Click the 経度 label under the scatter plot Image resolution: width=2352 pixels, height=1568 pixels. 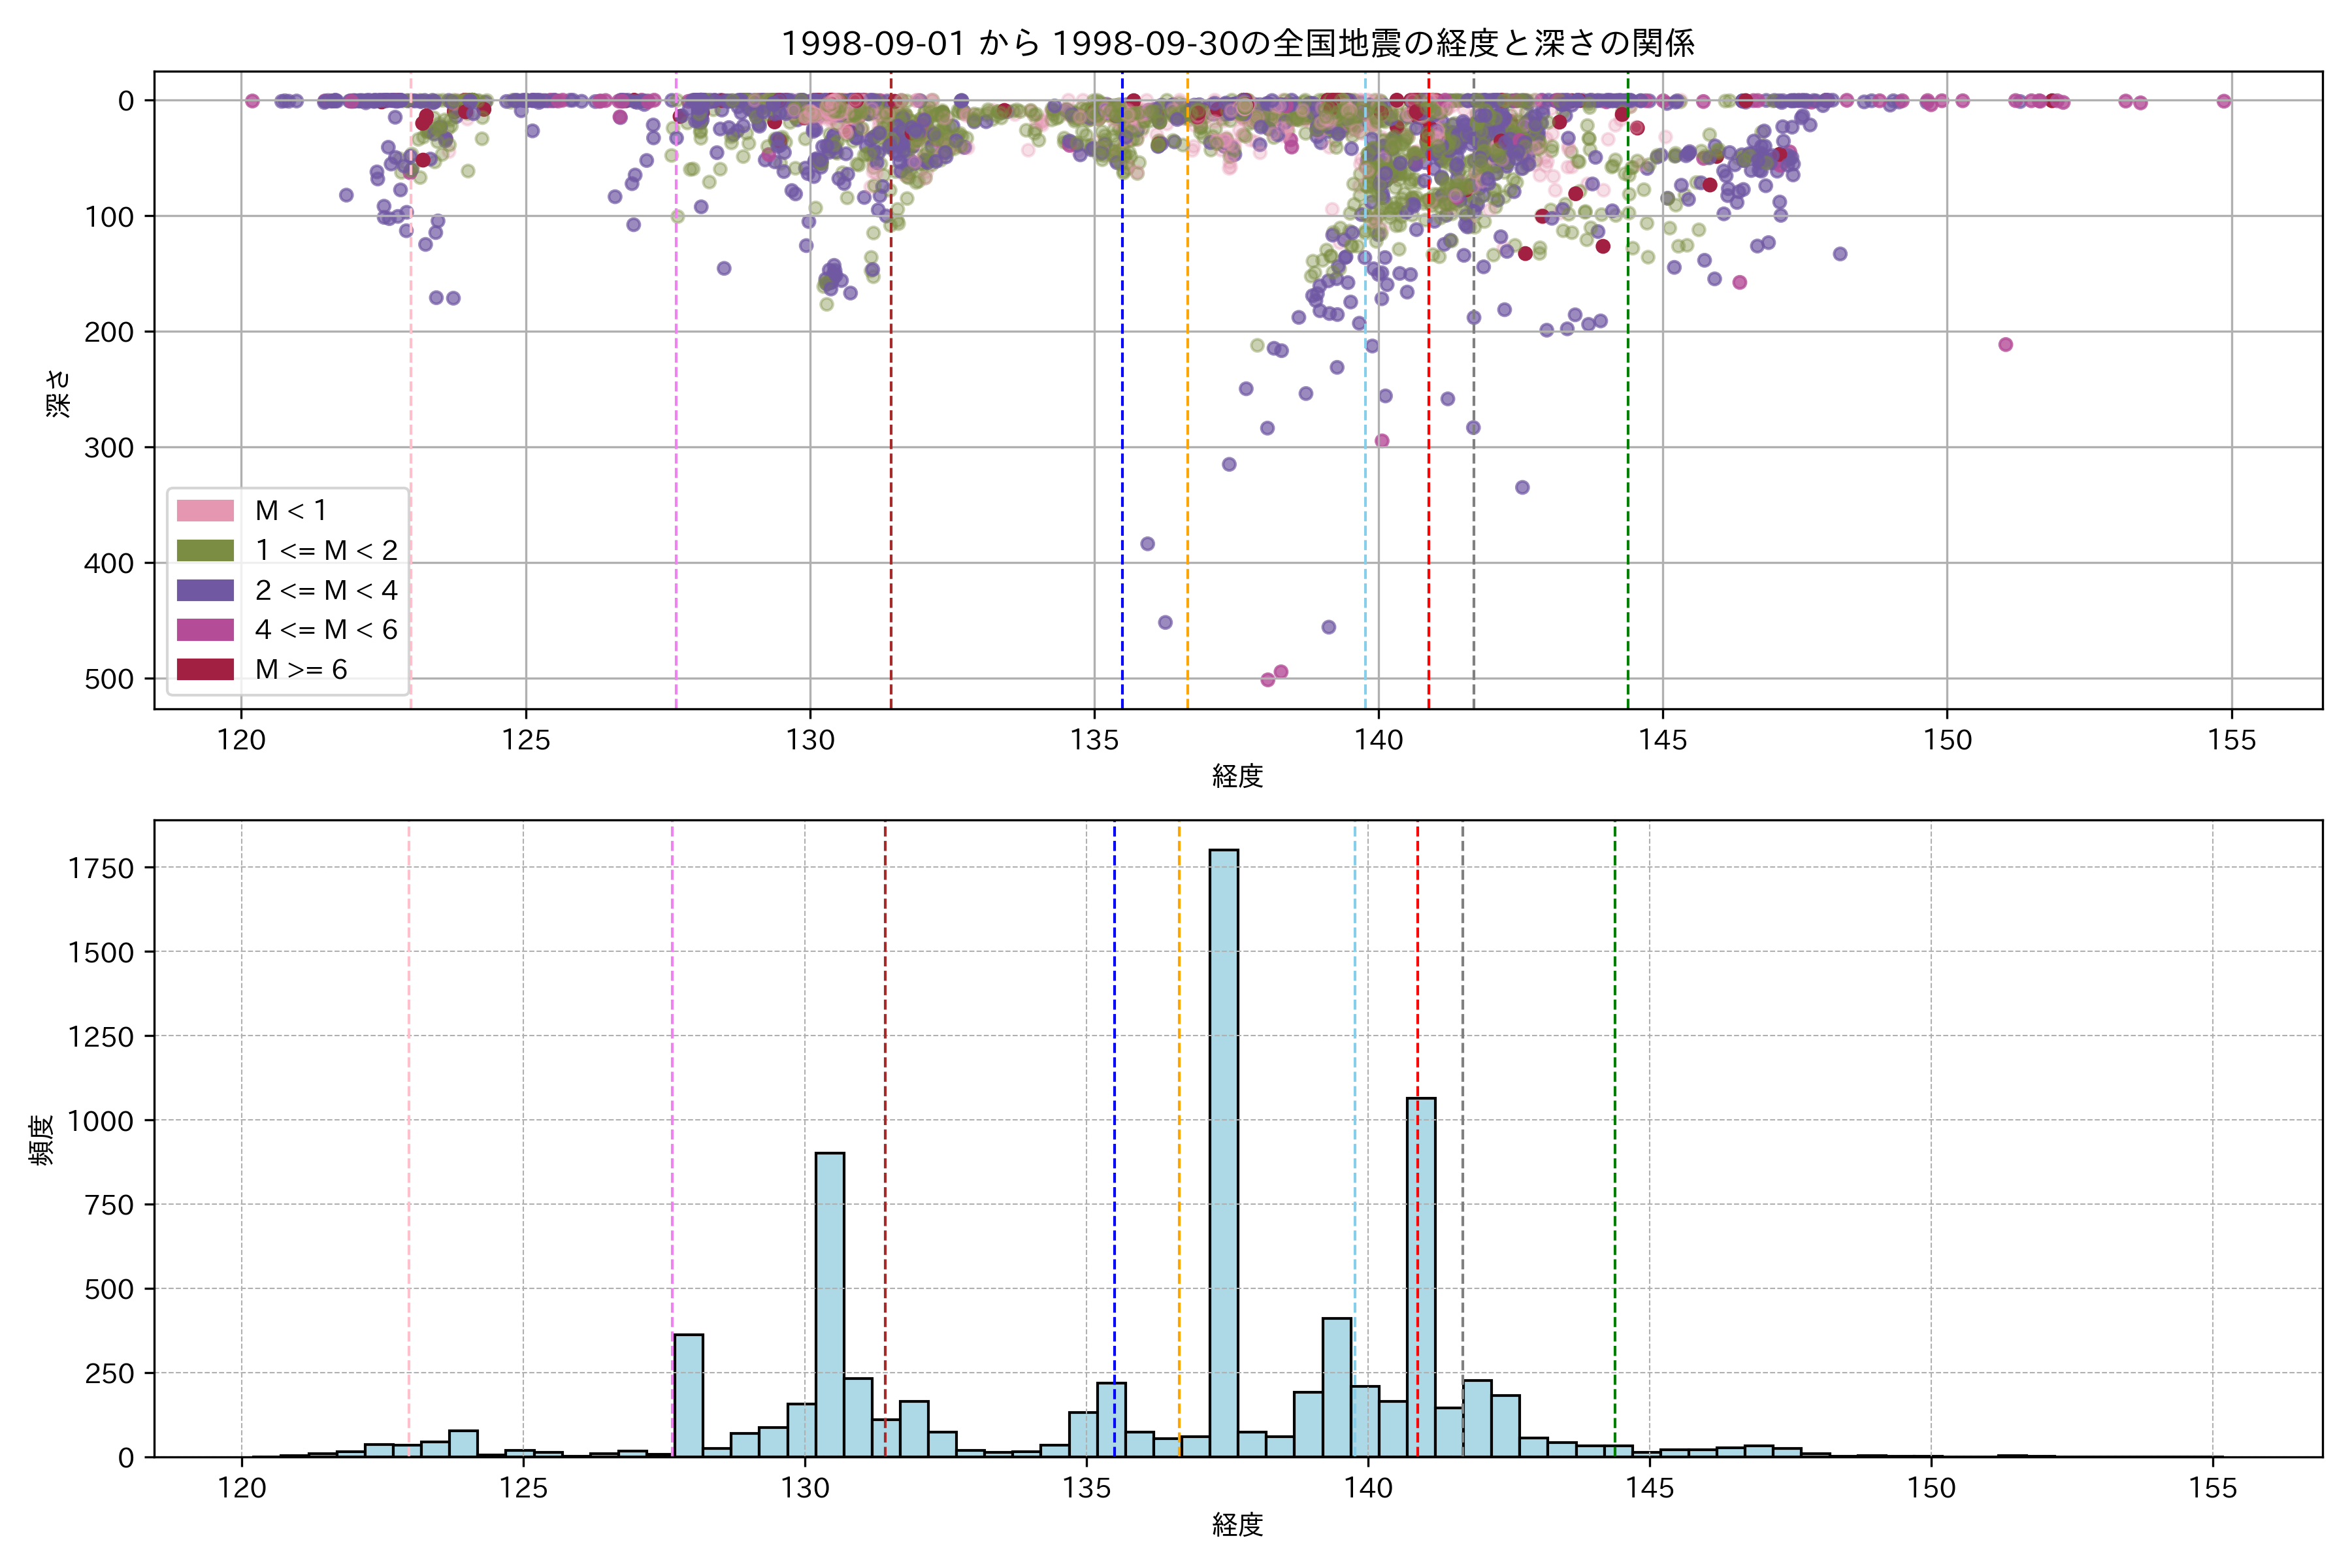pos(1237,776)
